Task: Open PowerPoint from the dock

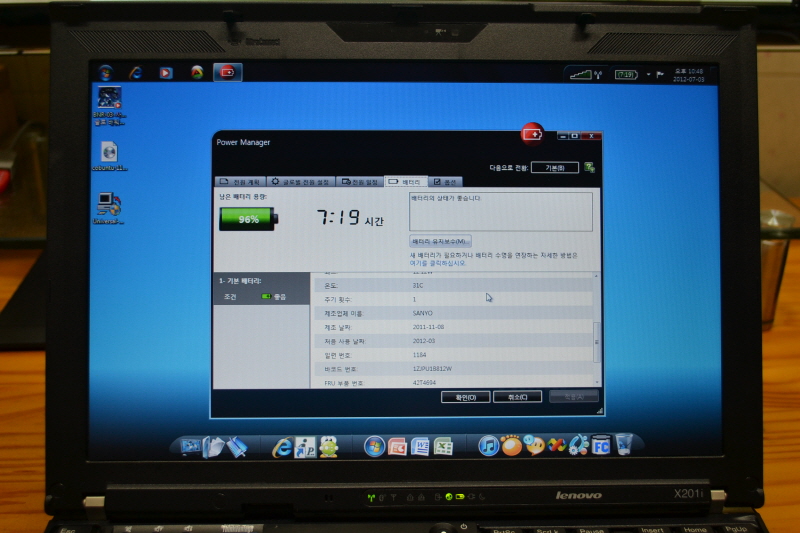Action: pyautogui.click(x=397, y=446)
